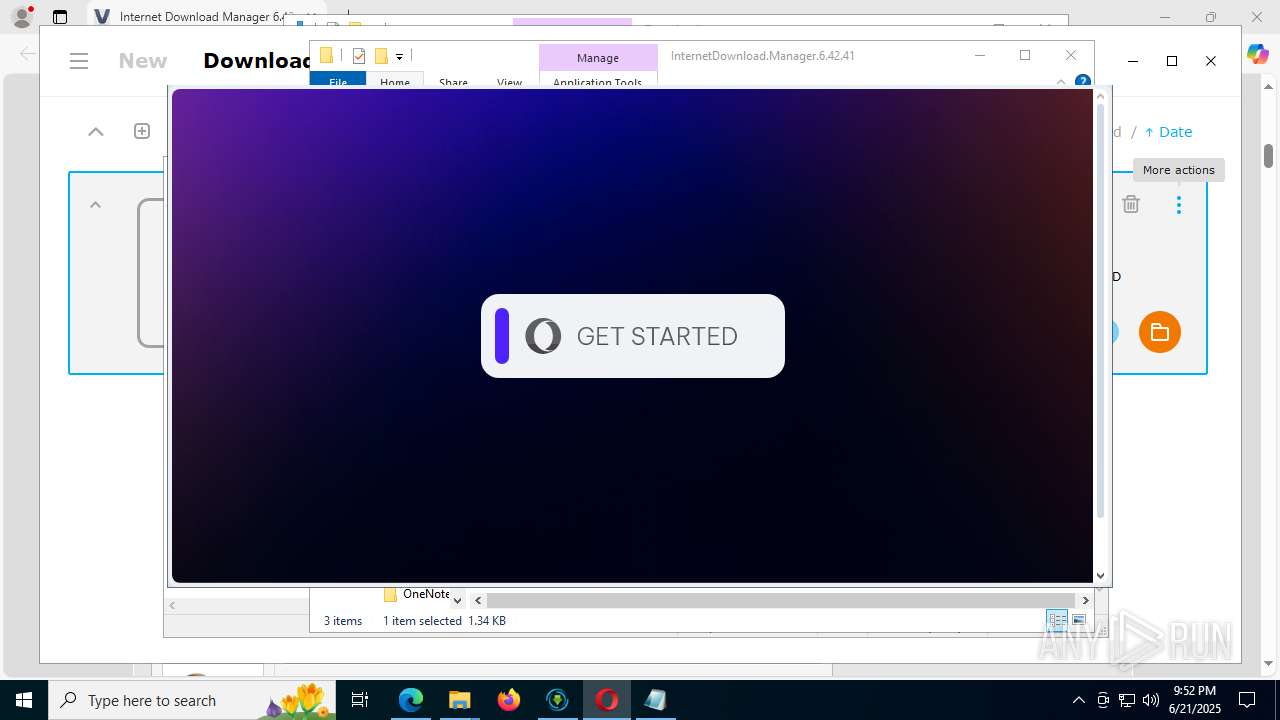
Task: Click the Properties quick access checkmark icon
Action: click(x=359, y=56)
